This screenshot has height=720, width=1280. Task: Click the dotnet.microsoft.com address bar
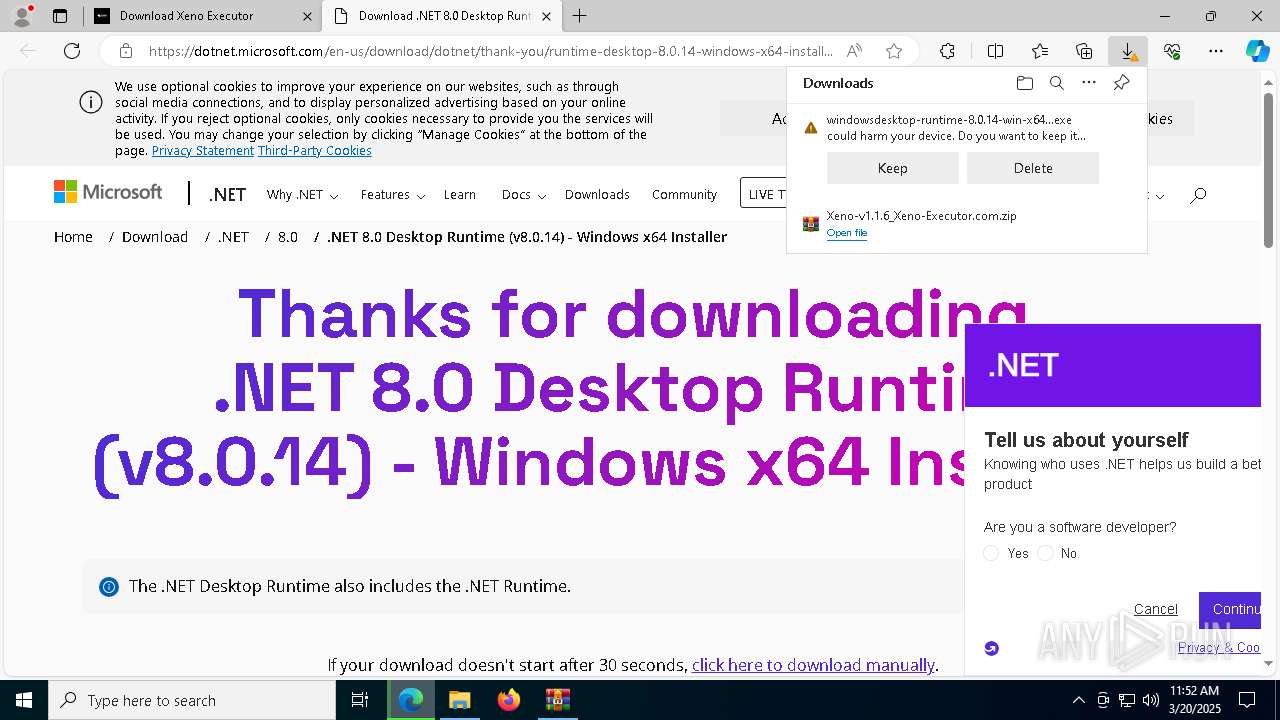[490, 51]
